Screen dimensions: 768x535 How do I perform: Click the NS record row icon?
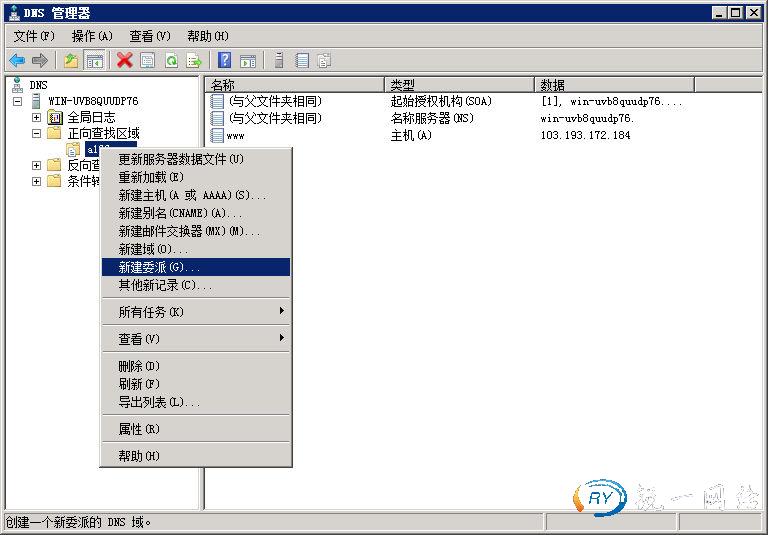216,118
